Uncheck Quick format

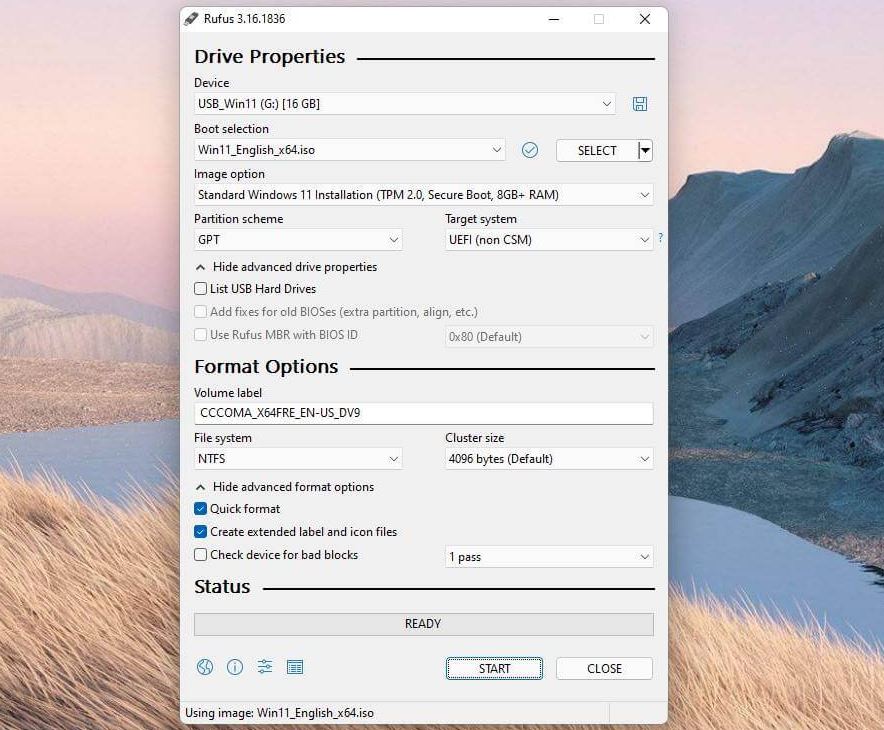200,508
